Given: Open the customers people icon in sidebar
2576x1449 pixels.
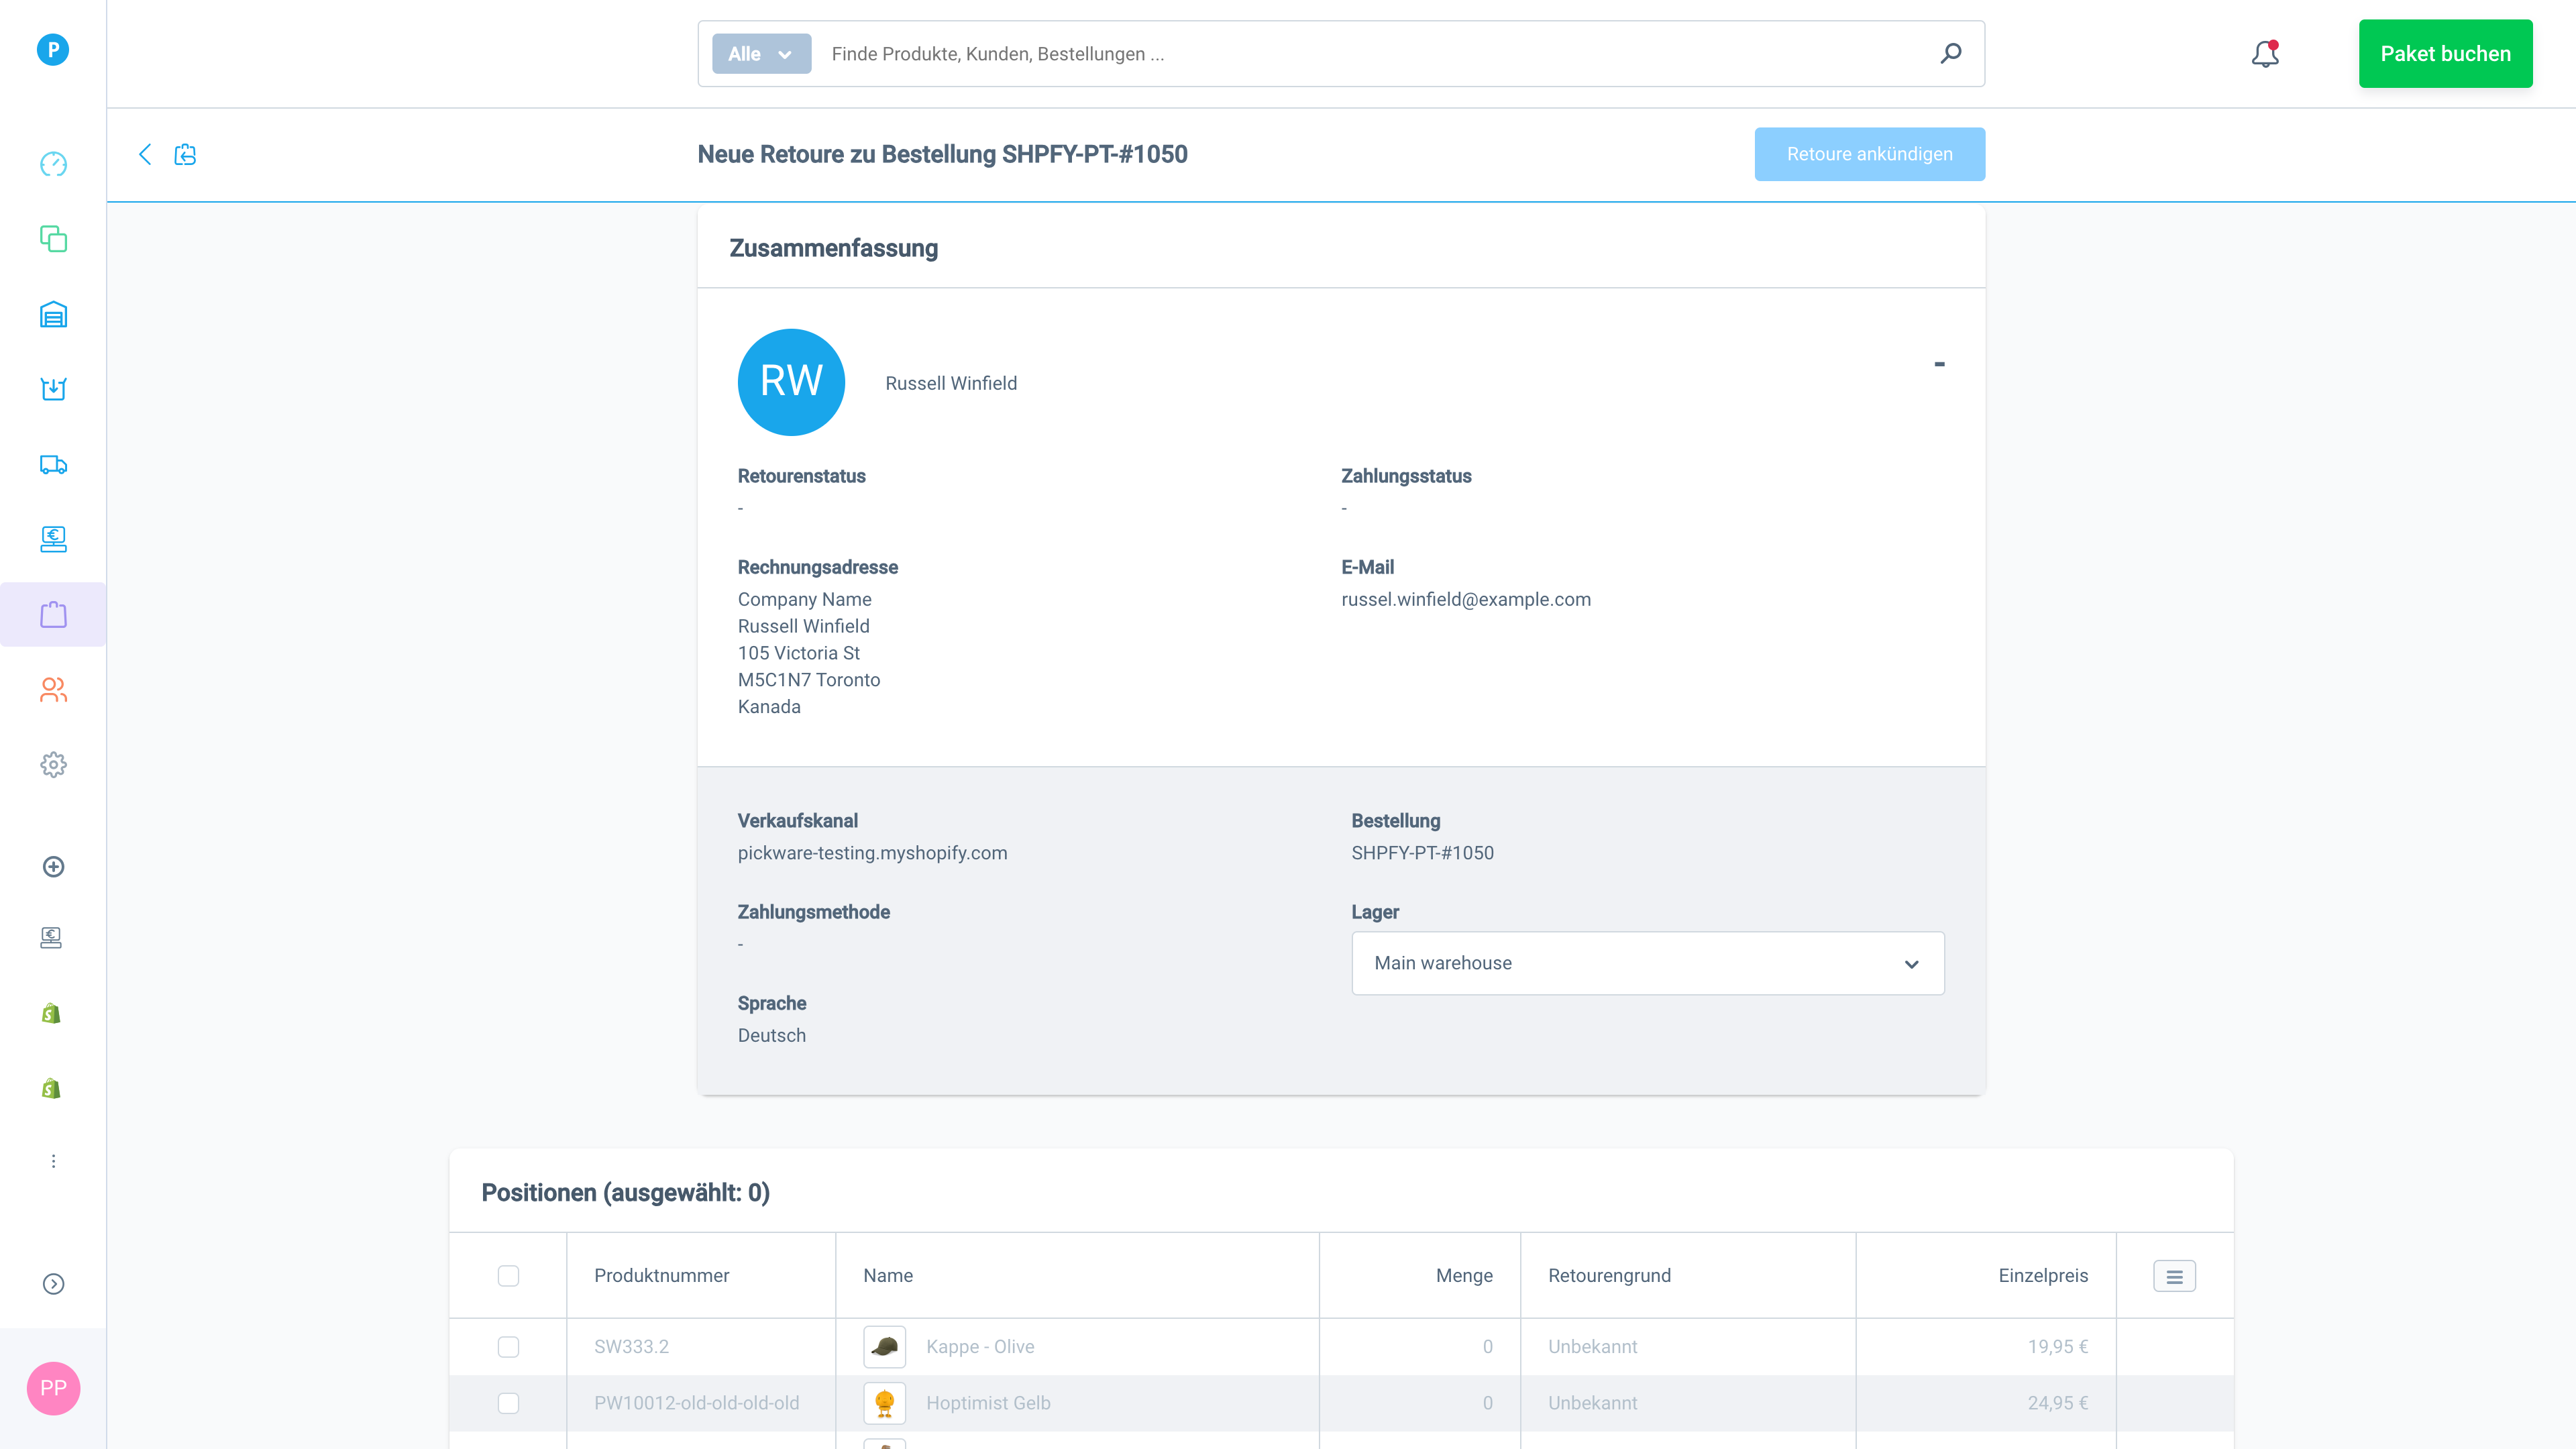Looking at the screenshot, I should [x=53, y=690].
